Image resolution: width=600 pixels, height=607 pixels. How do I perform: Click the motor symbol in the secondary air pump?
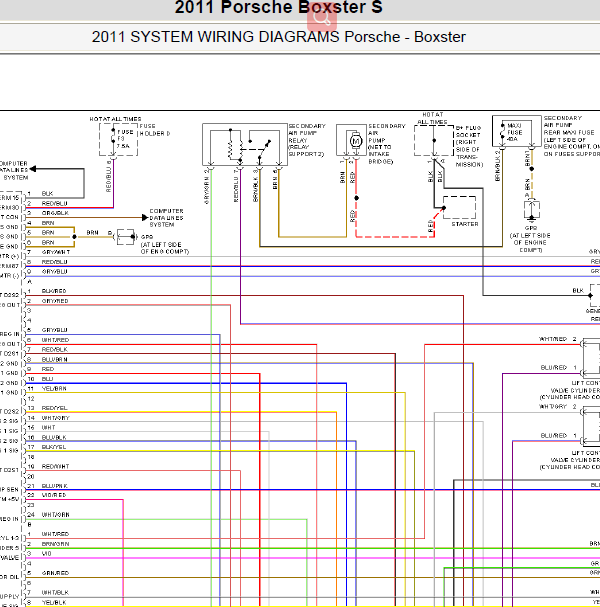[x=355, y=141]
